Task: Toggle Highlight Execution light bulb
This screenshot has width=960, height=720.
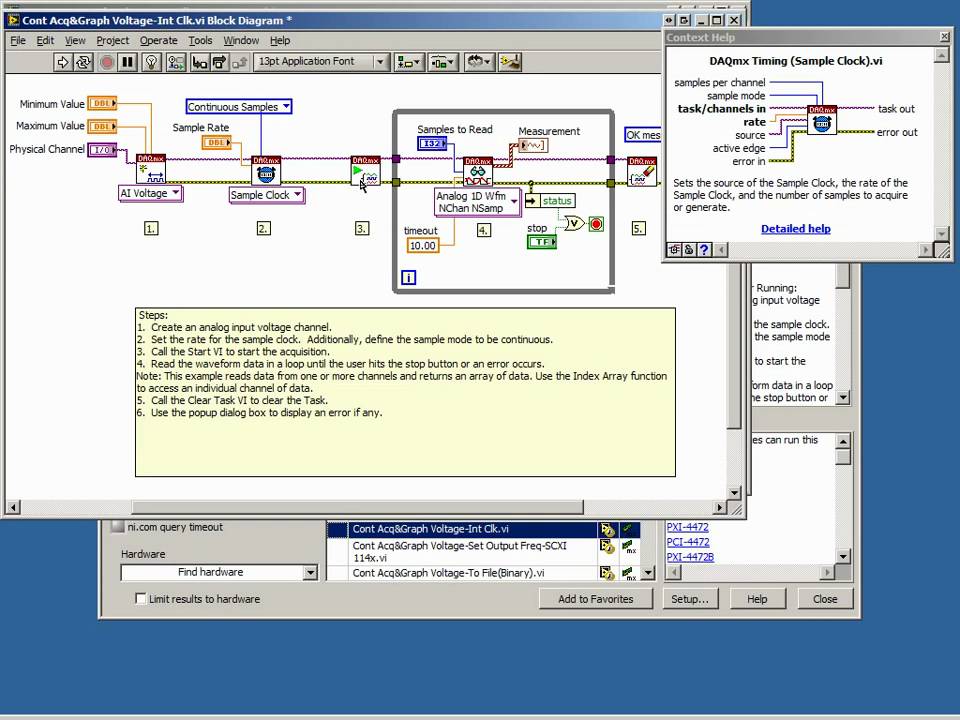Action: point(151,62)
